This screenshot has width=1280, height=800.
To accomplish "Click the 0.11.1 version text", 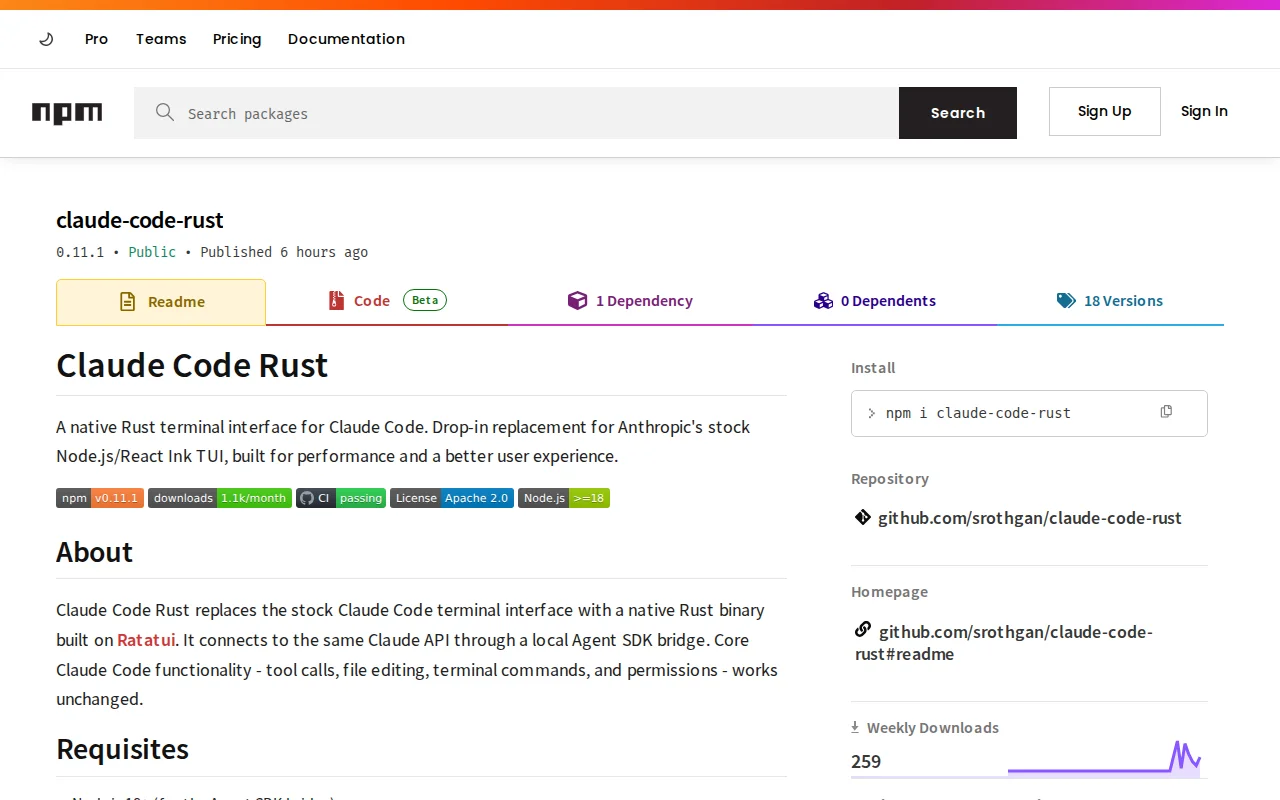I will (x=80, y=252).
